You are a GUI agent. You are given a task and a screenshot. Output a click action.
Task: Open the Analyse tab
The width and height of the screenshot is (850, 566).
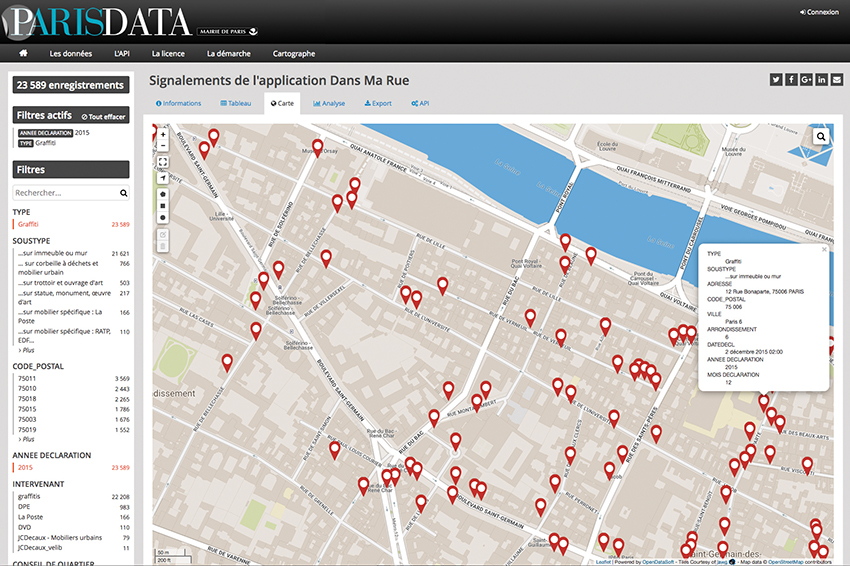coord(329,103)
